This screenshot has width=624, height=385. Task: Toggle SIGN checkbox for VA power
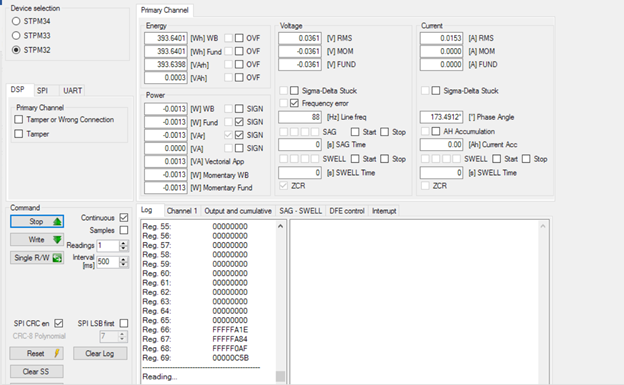239,148
